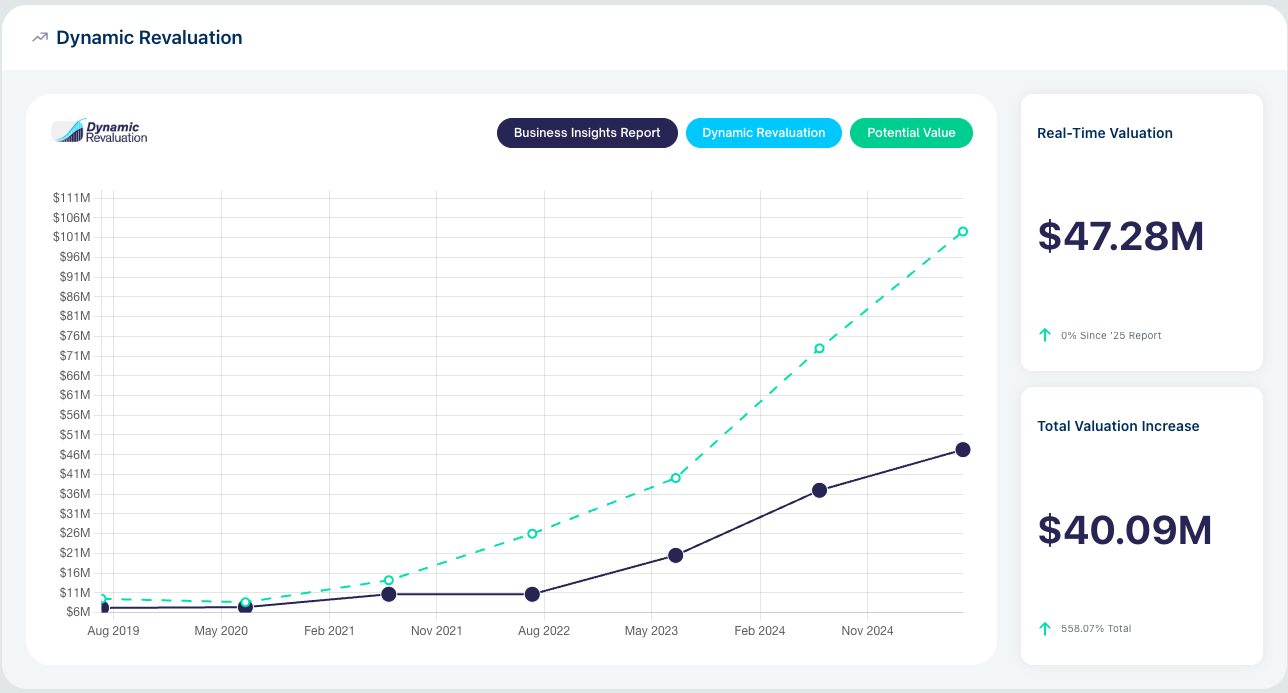Click the $47.28M real-time valuation figure

[1120, 236]
